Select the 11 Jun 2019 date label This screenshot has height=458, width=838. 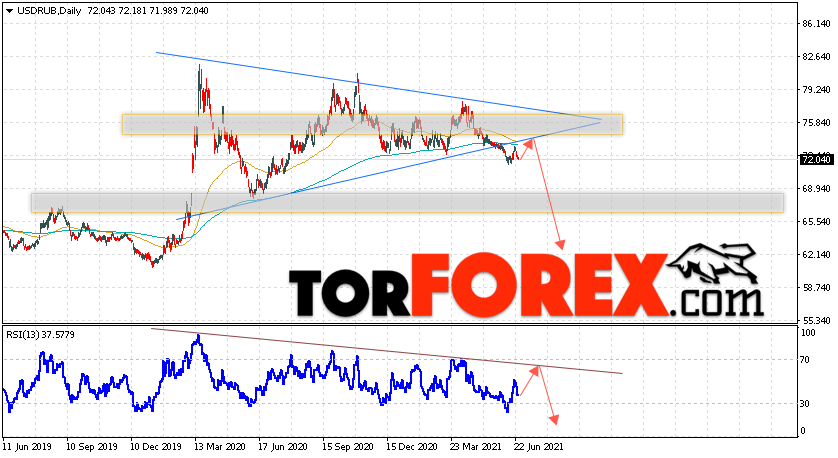tap(27, 446)
